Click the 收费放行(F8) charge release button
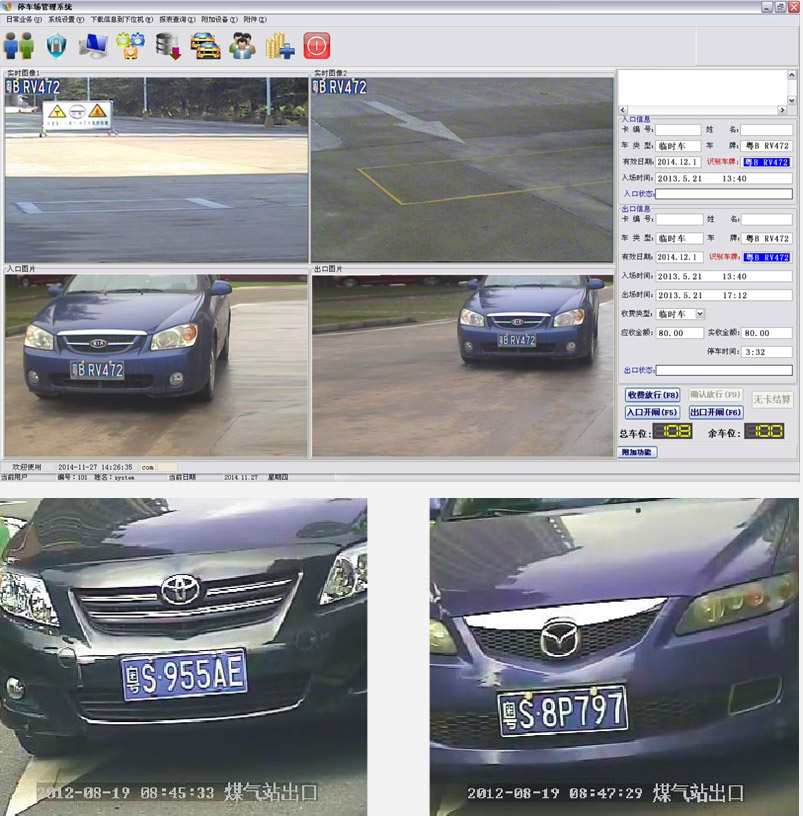 (652, 394)
